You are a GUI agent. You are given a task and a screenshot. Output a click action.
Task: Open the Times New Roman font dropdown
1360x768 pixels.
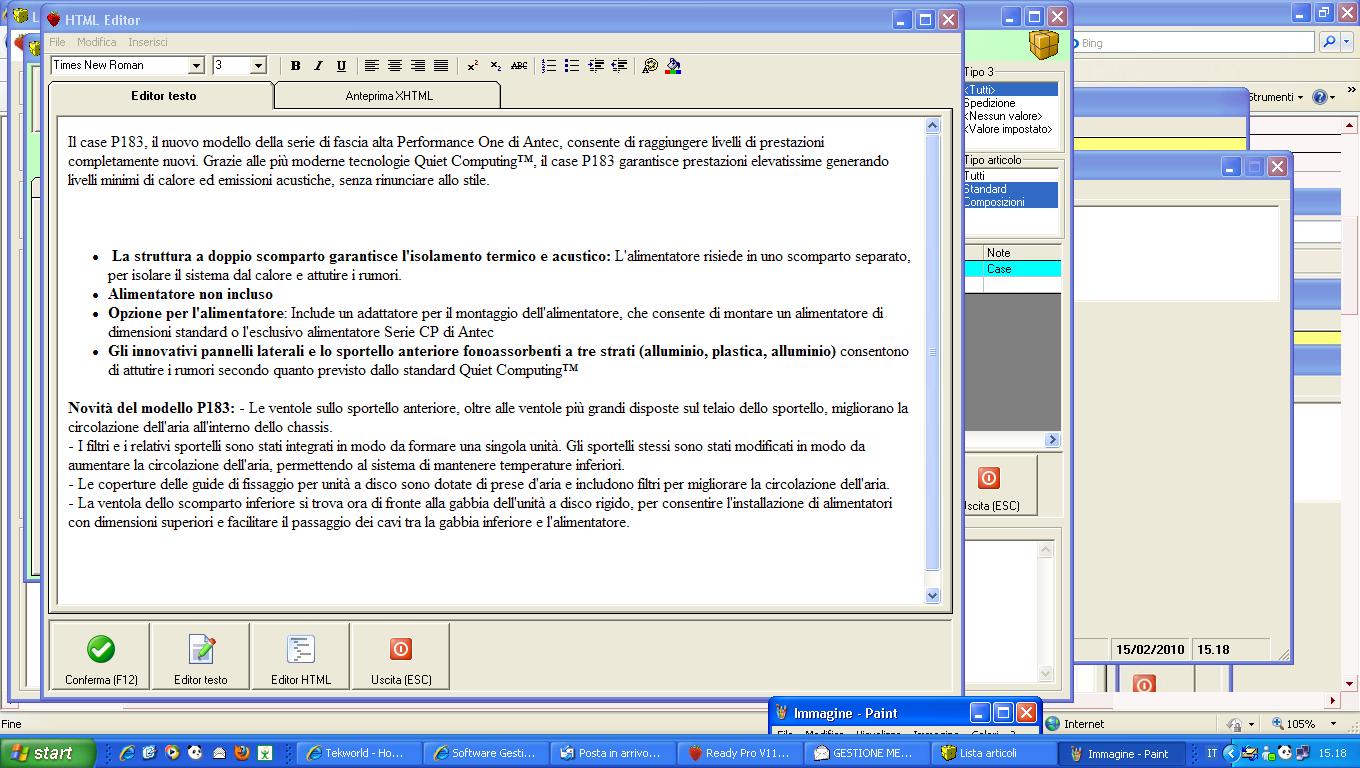click(196, 65)
